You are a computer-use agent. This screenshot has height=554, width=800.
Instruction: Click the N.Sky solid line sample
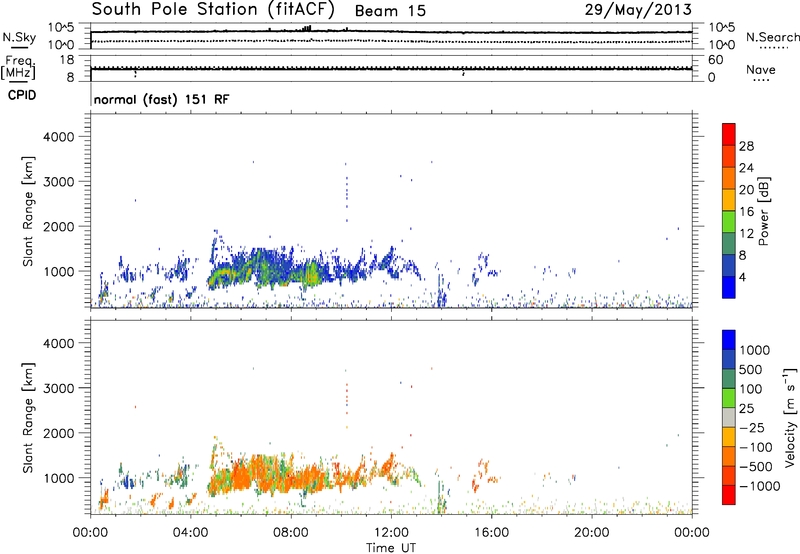19,47
